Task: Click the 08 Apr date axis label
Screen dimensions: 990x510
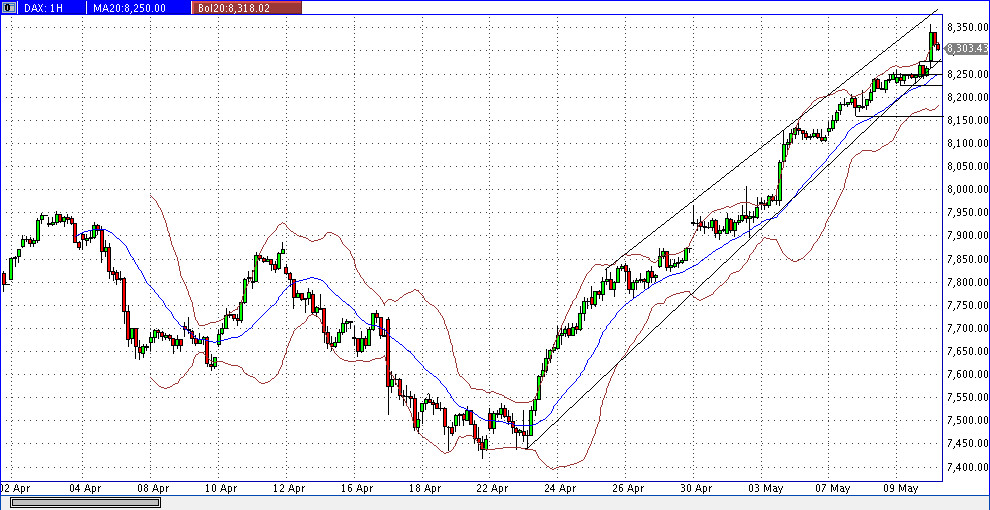Action: coord(153,488)
